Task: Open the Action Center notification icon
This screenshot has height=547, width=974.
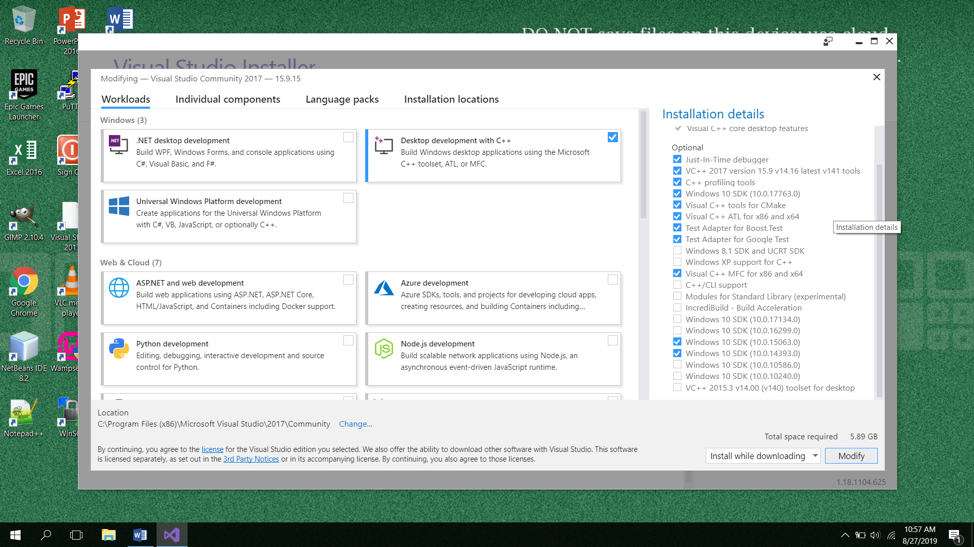Action: [x=955, y=535]
